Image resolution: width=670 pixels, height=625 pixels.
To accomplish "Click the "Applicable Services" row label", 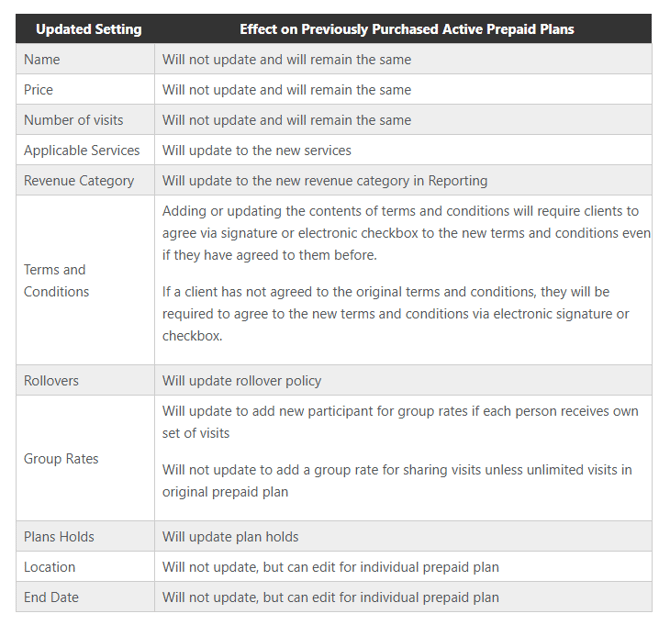I will [82, 150].
